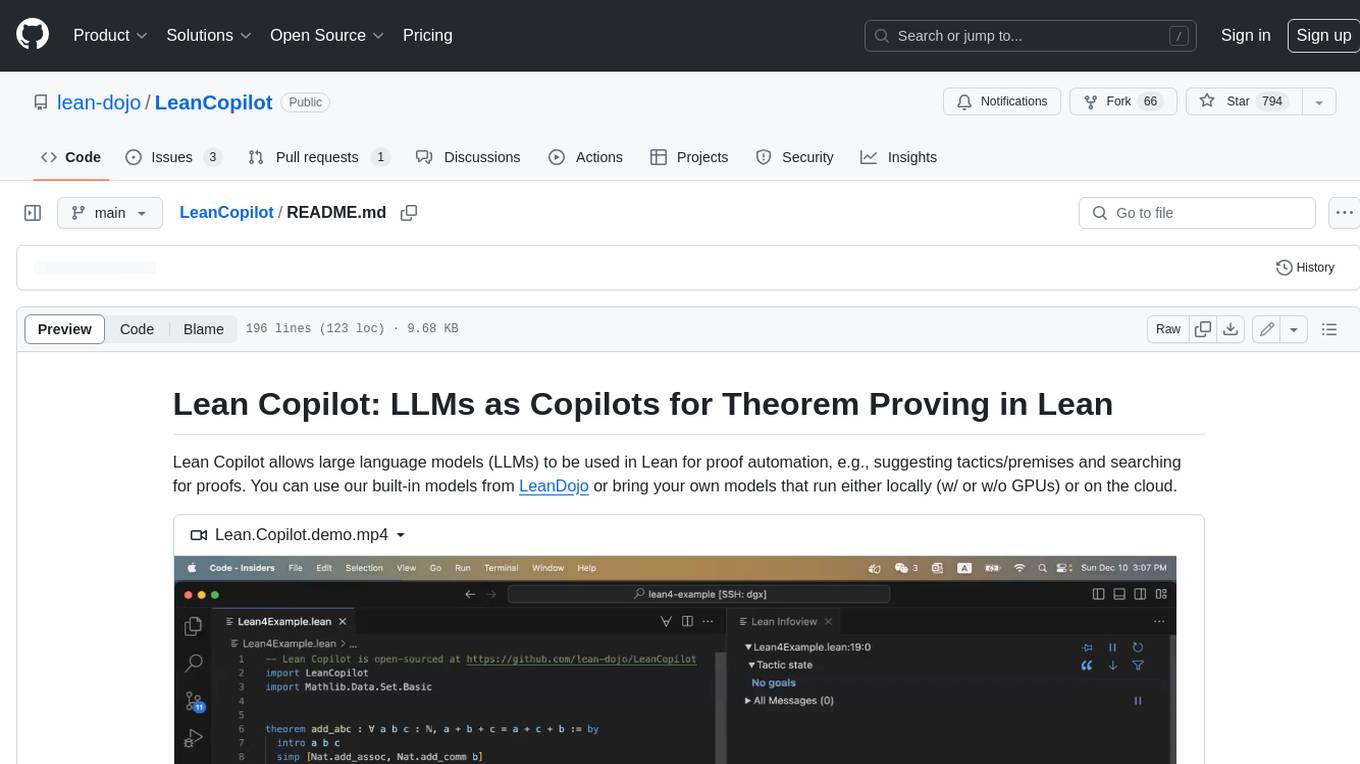Open the LeanCopilot repository link

tap(214, 102)
